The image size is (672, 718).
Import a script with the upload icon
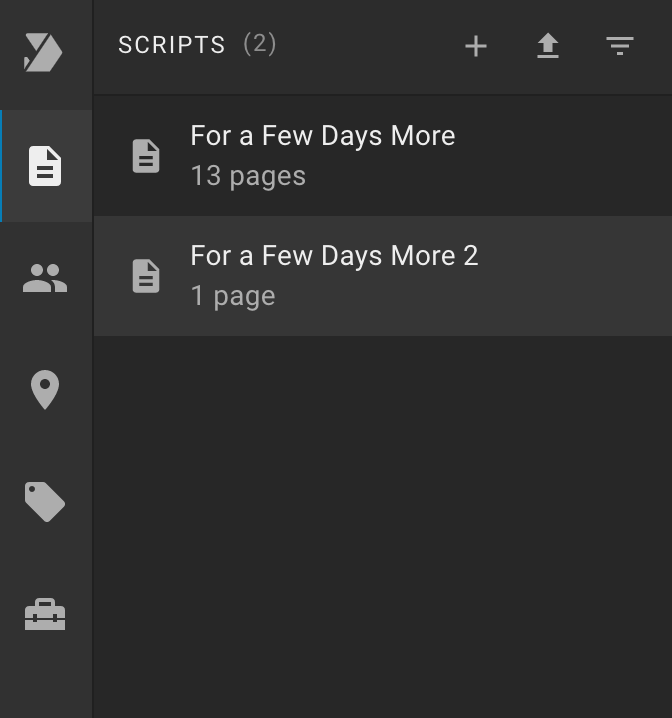(x=548, y=46)
